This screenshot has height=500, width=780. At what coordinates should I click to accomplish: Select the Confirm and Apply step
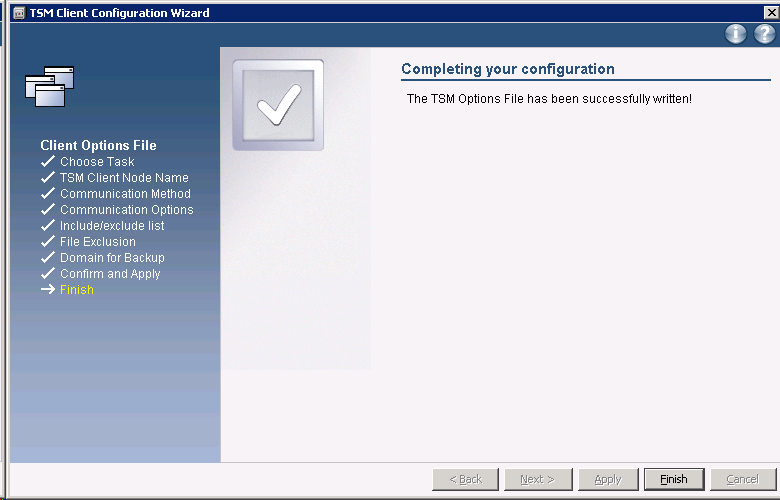tap(110, 274)
